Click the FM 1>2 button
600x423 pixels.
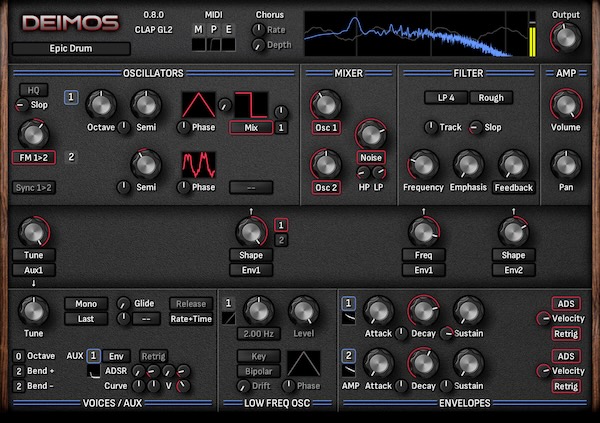click(x=34, y=157)
